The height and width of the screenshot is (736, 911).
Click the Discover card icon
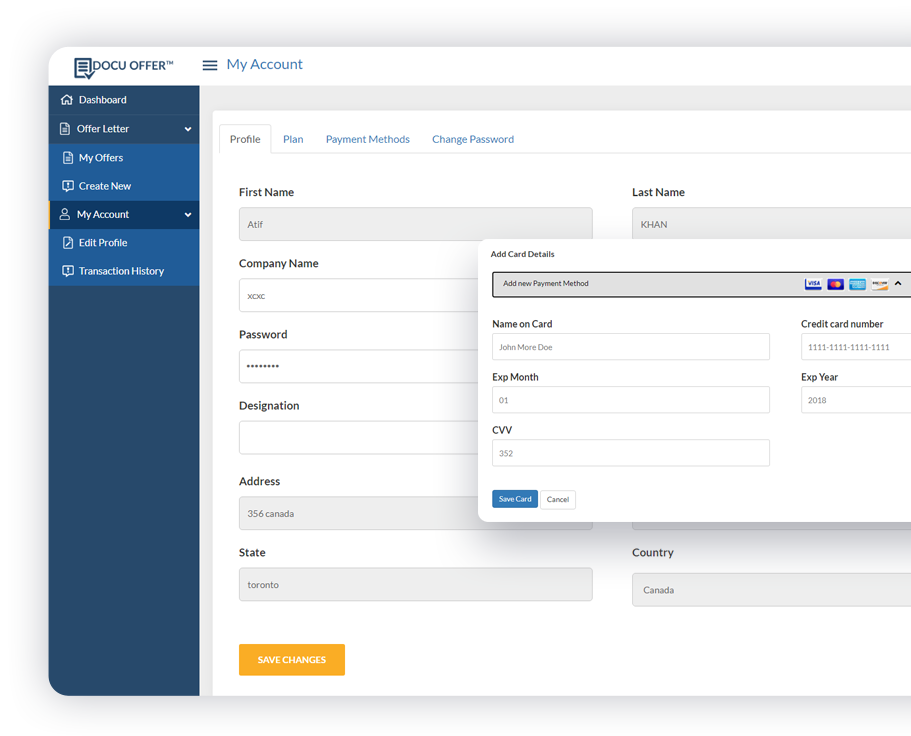pos(879,284)
